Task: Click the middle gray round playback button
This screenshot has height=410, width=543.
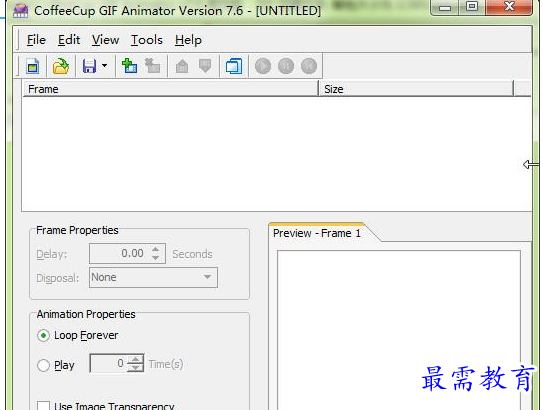Action: 286,66
